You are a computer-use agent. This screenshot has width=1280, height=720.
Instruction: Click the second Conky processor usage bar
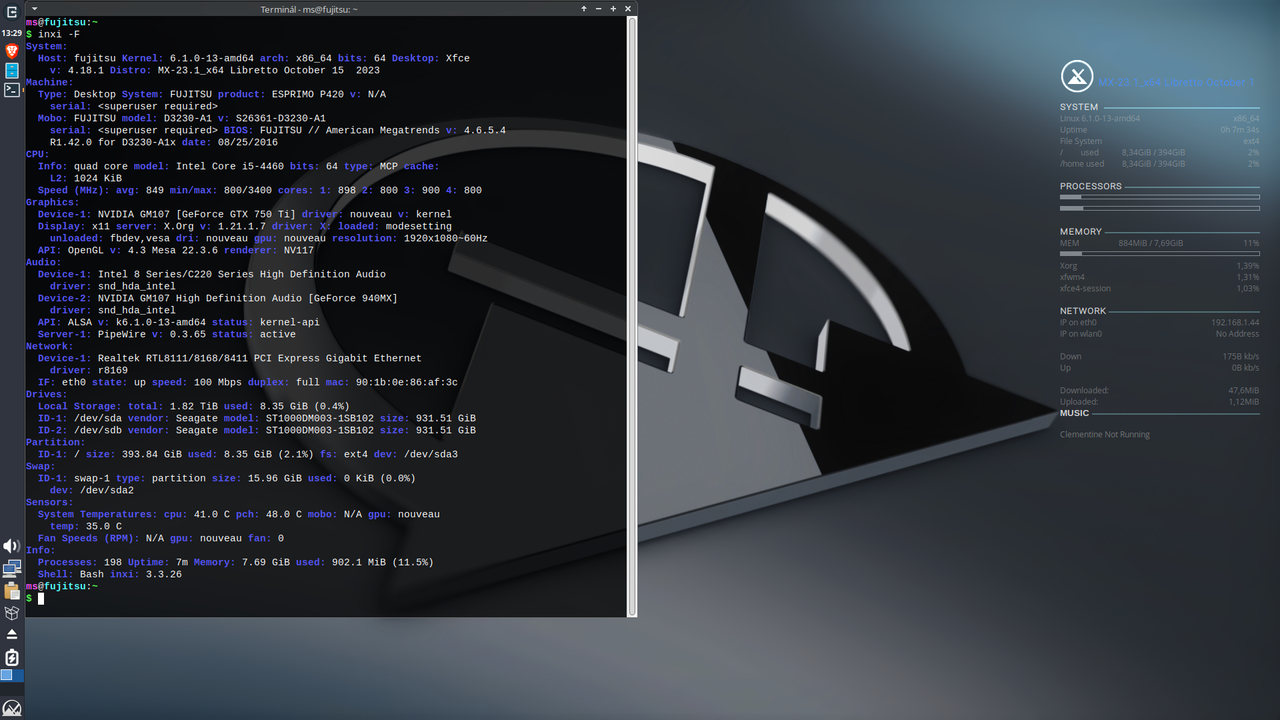[x=1160, y=208]
